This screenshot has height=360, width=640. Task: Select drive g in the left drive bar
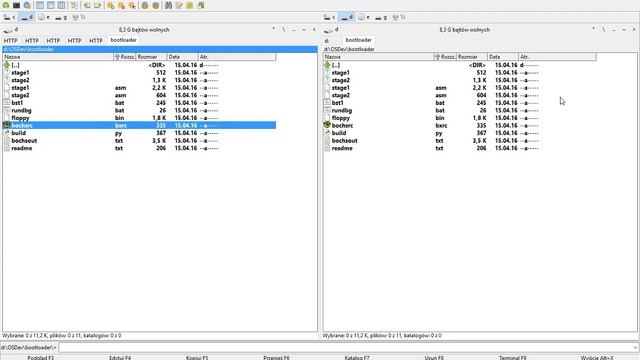[x=60, y=17]
